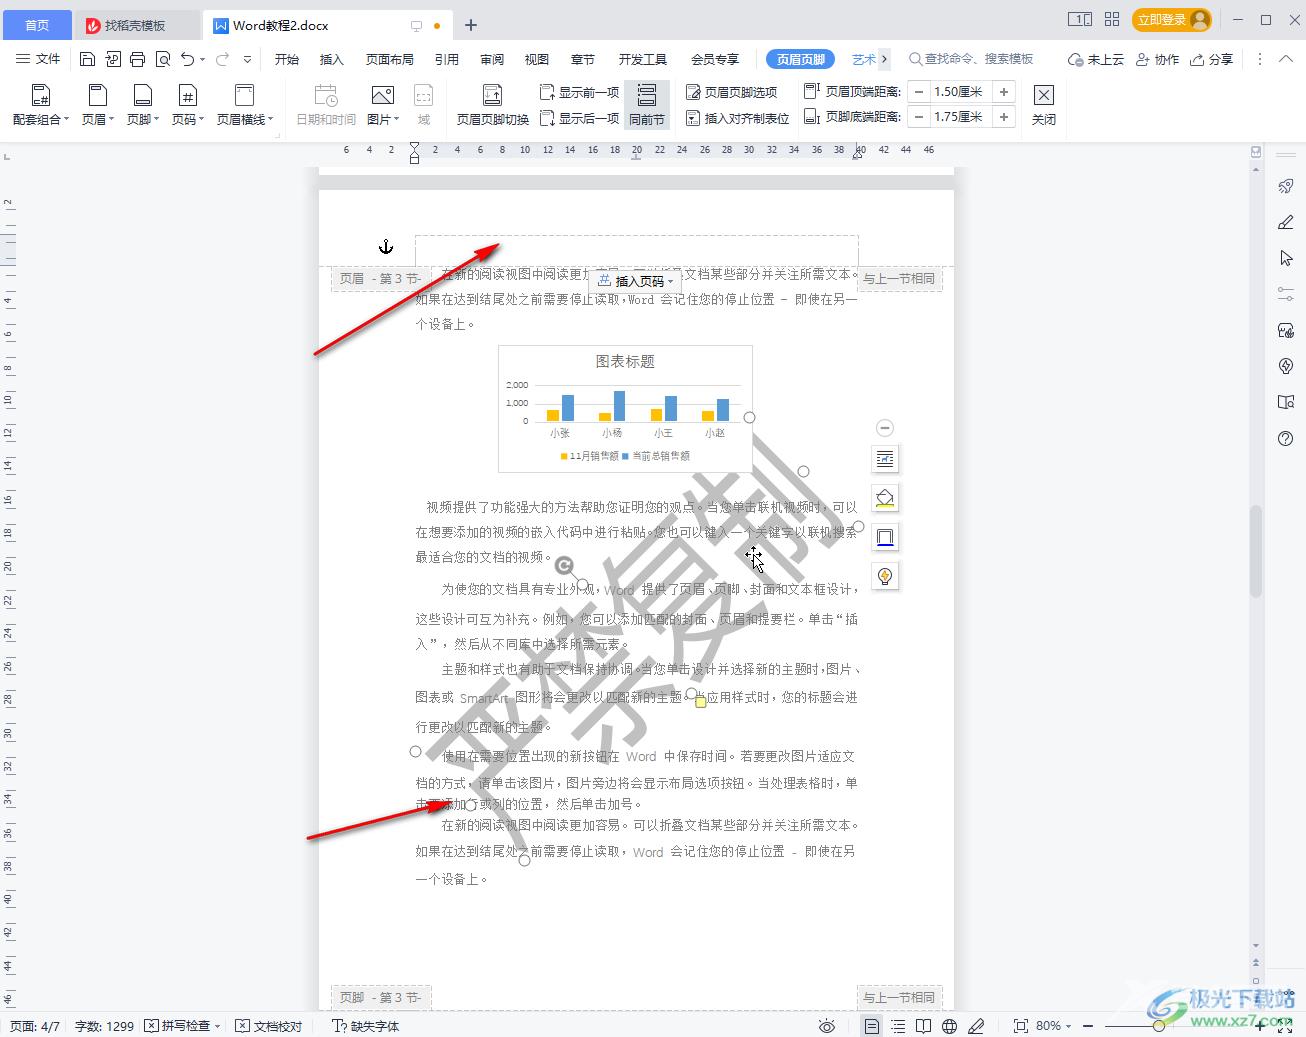Image resolution: width=1306 pixels, height=1037 pixels.
Task: Show previous item (显示前一项)
Action: click(x=579, y=92)
